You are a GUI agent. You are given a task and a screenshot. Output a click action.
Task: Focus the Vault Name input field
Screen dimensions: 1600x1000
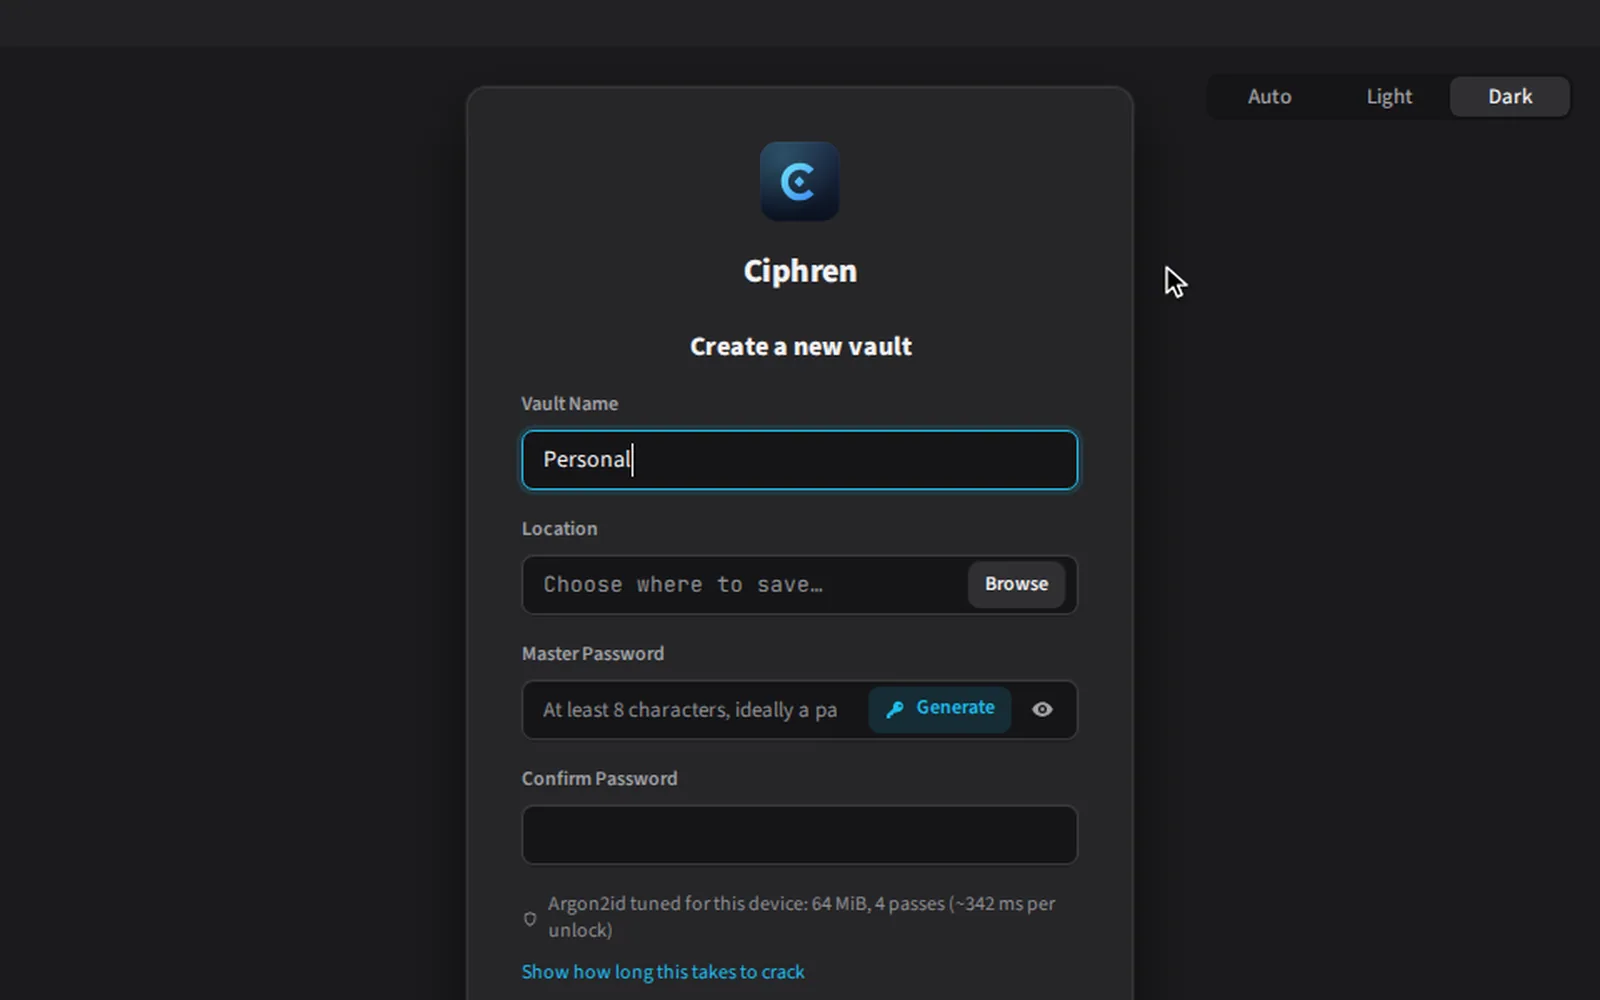tap(799, 460)
